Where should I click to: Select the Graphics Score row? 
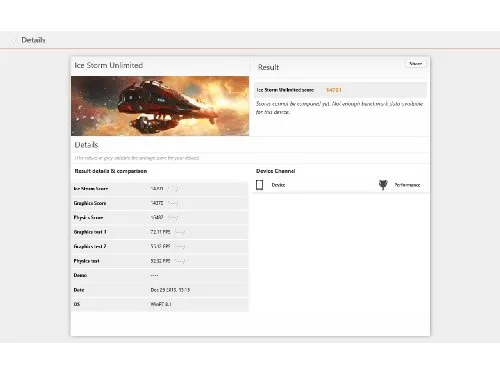click(160, 203)
